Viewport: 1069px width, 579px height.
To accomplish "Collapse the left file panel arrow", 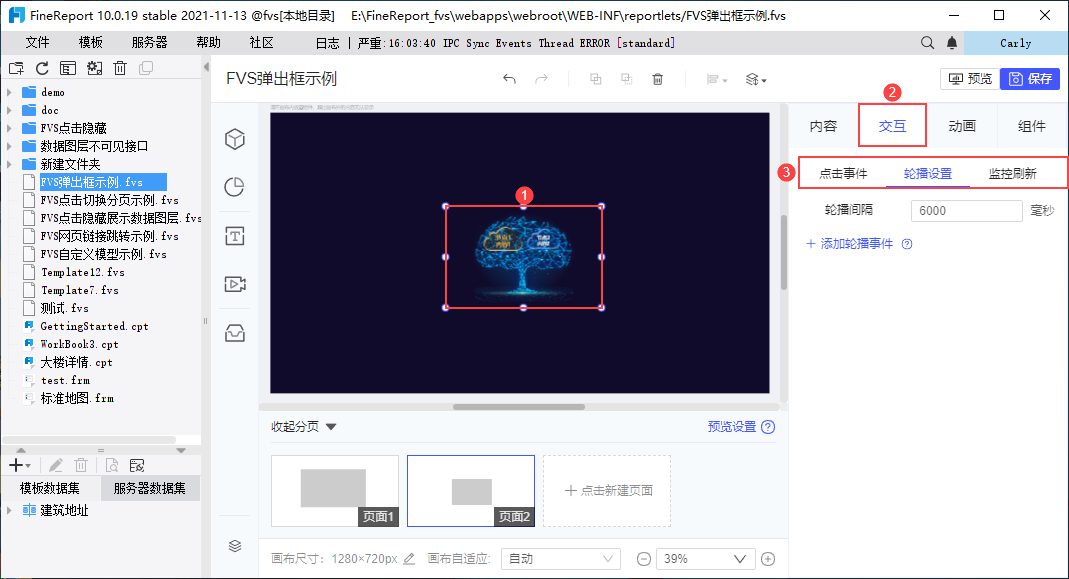I will pos(206,68).
